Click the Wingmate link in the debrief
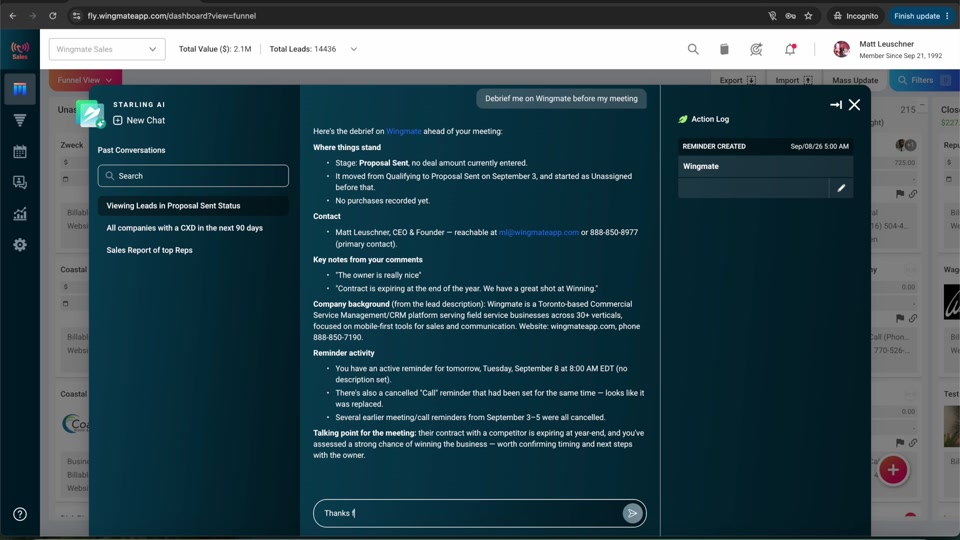Screen dimensions: 960x540 (403, 131)
